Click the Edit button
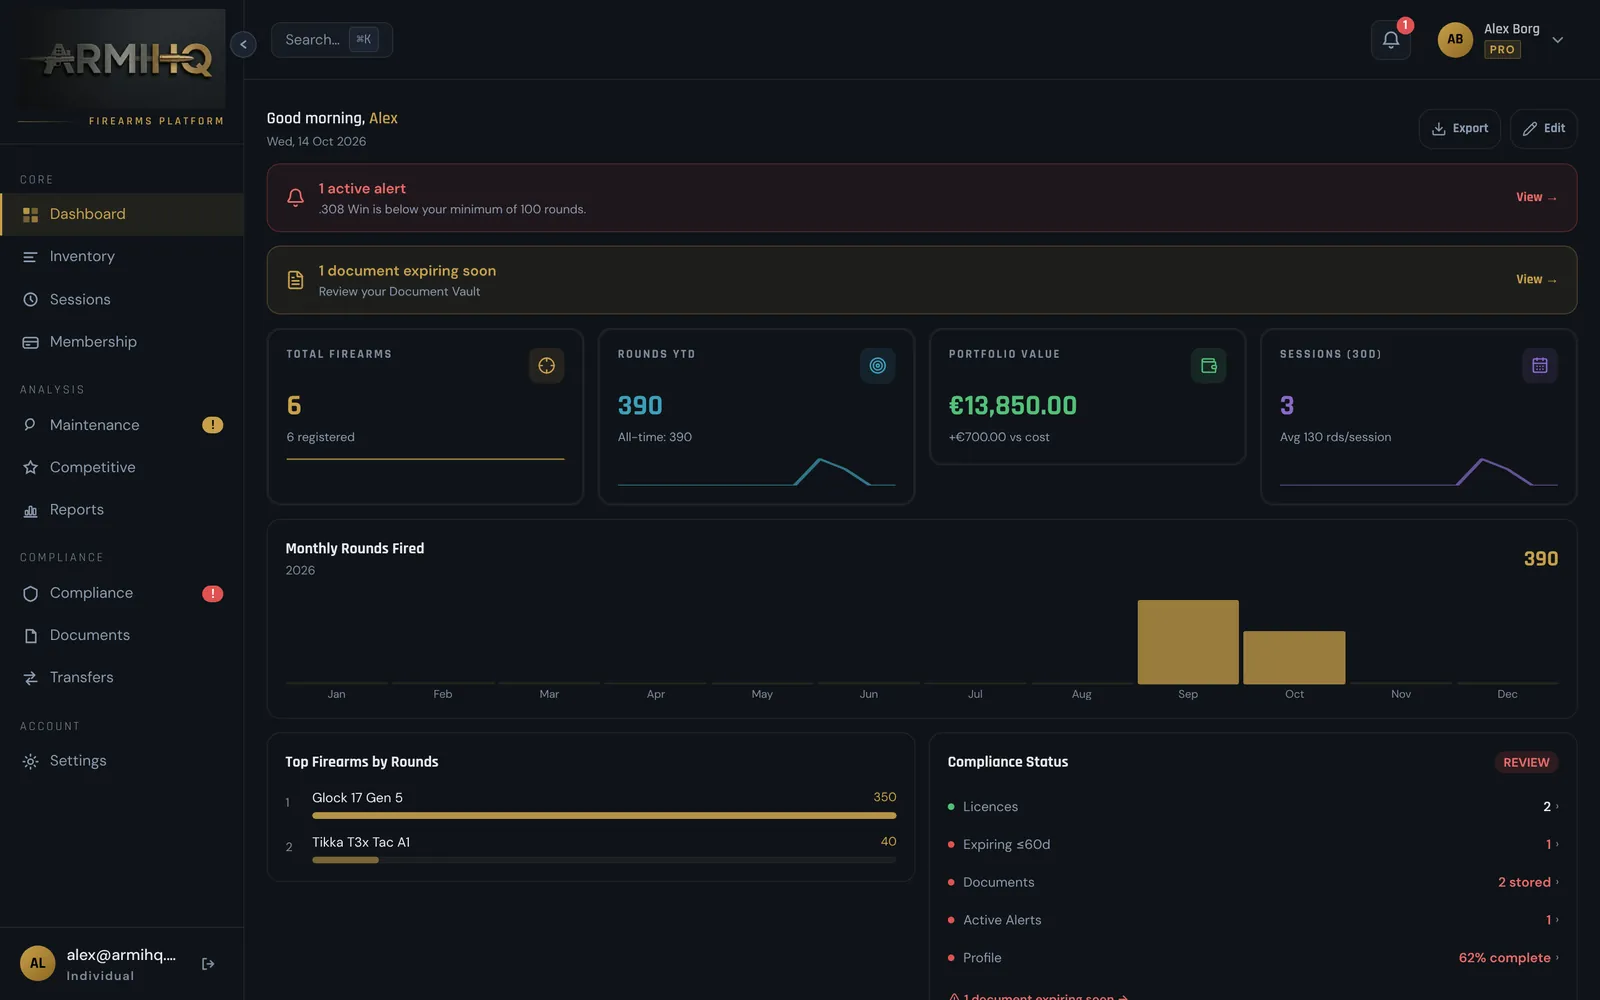This screenshot has width=1600, height=1000. click(x=1543, y=129)
